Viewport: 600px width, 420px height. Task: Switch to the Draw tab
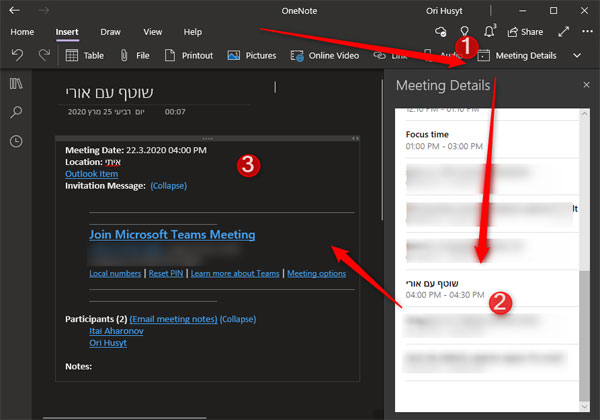click(x=110, y=32)
